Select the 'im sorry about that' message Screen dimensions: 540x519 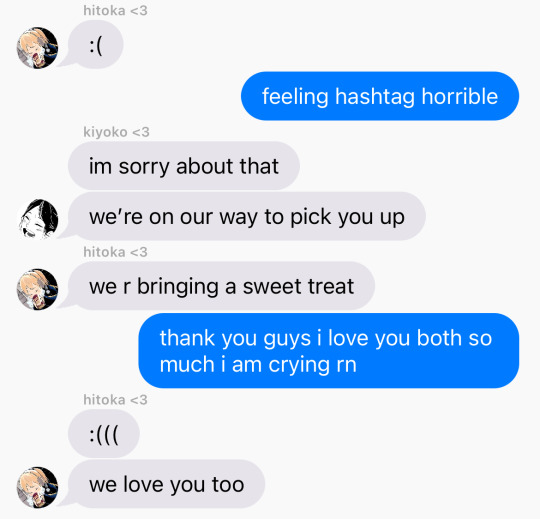tap(184, 166)
